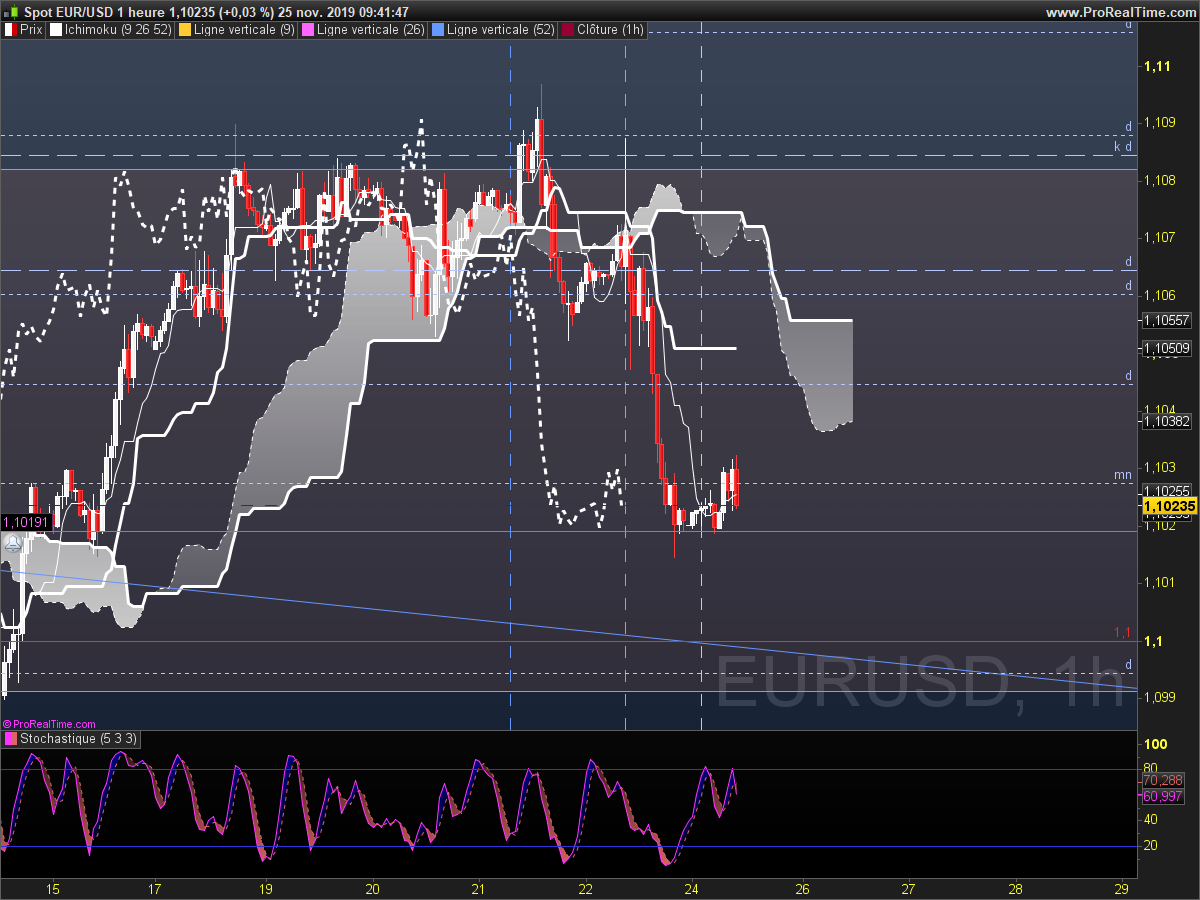
Task: Click the stochastic value label 70,288
Action: [x=1162, y=780]
